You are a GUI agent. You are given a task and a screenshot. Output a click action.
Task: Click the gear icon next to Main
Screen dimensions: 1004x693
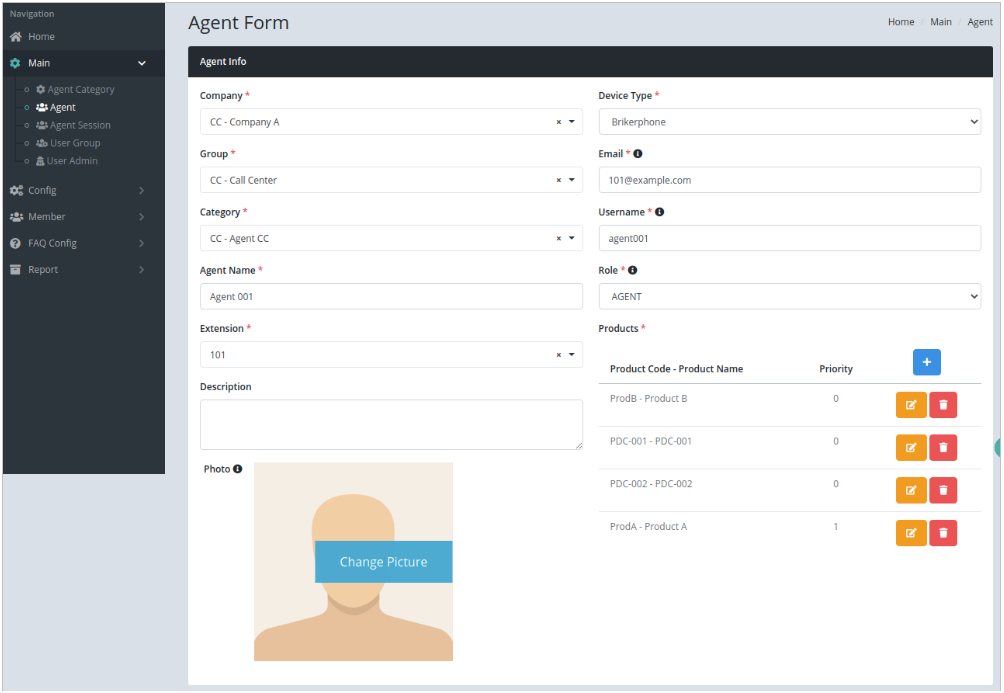pos(14,62)
